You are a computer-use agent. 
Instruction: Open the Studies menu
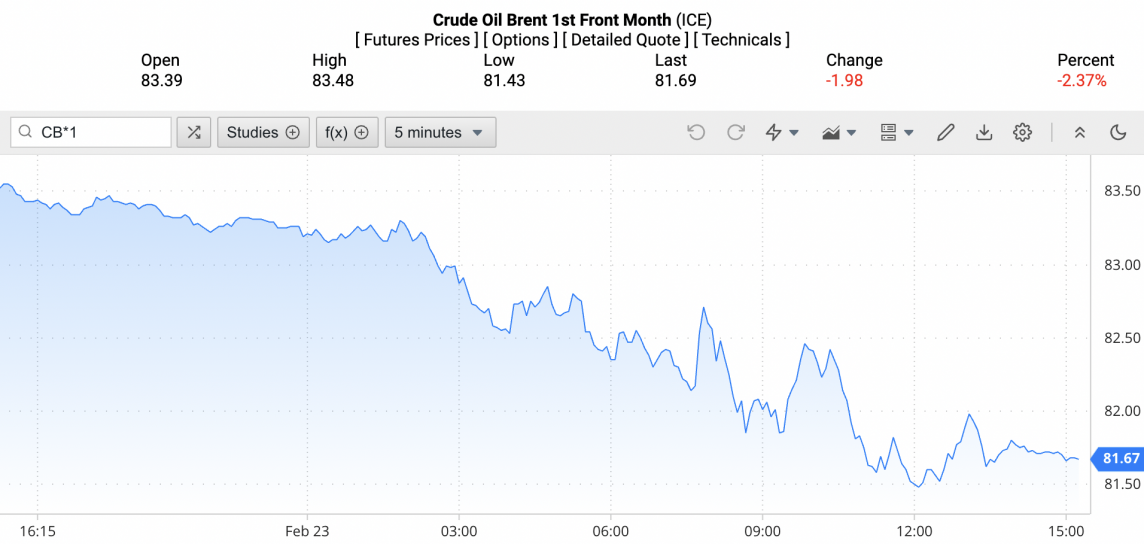tap(263, 132)
